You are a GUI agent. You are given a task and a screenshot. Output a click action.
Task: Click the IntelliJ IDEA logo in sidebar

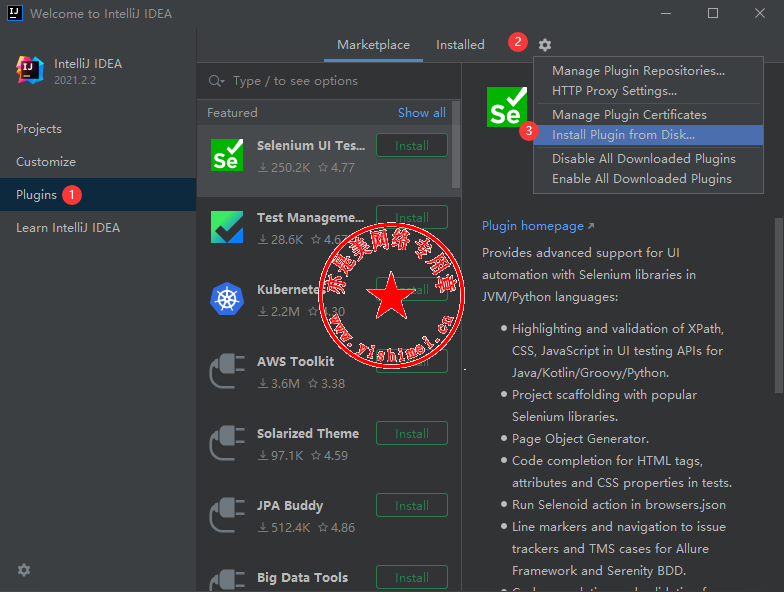(30, 70)
